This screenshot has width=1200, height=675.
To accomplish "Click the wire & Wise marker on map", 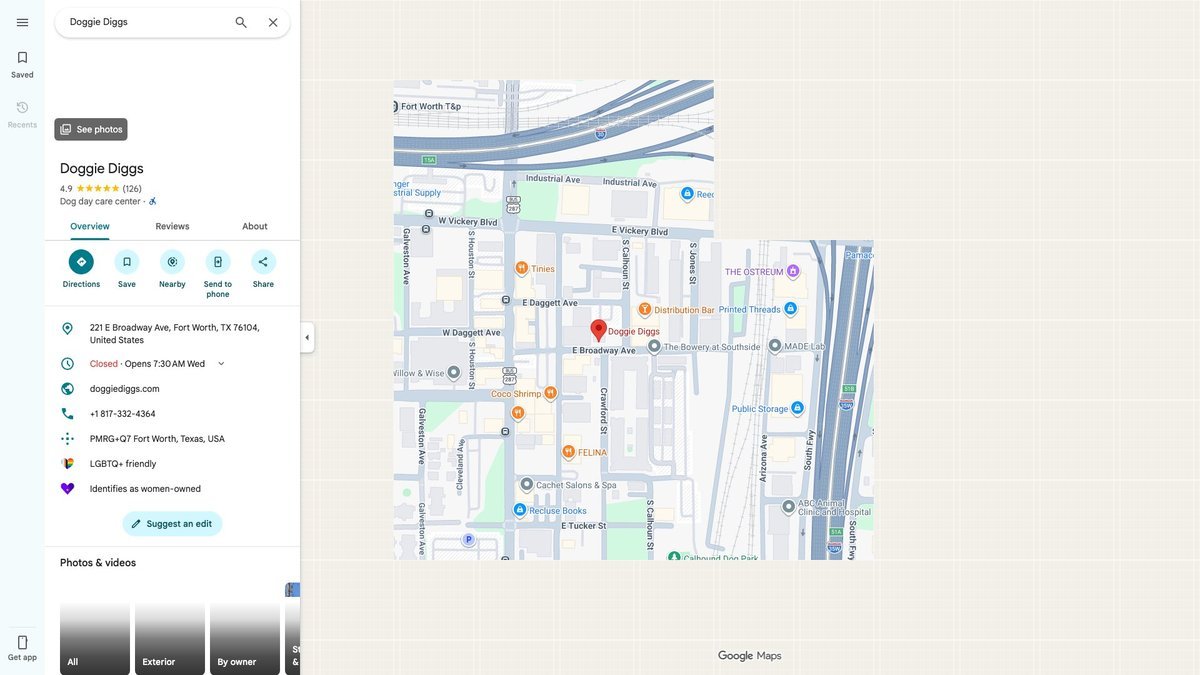I will pyautogui.click(x=454, y=372).
